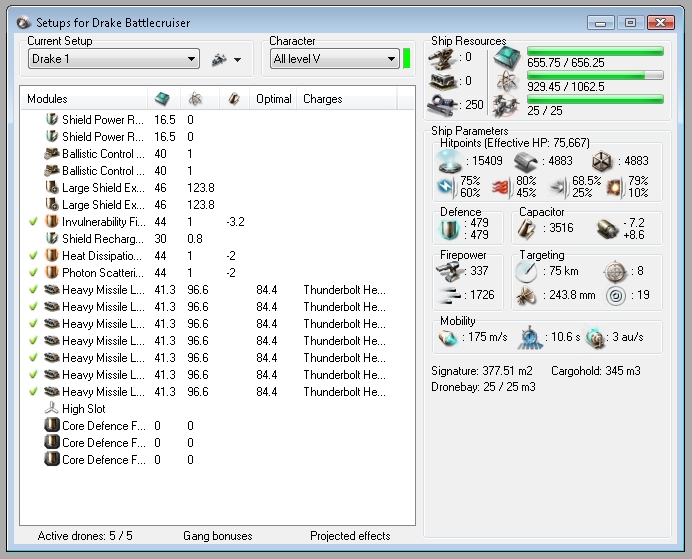This screenshot has height=559, width=692.
Task: Click the Powergrid column header icon
Action: coord(195,99)
